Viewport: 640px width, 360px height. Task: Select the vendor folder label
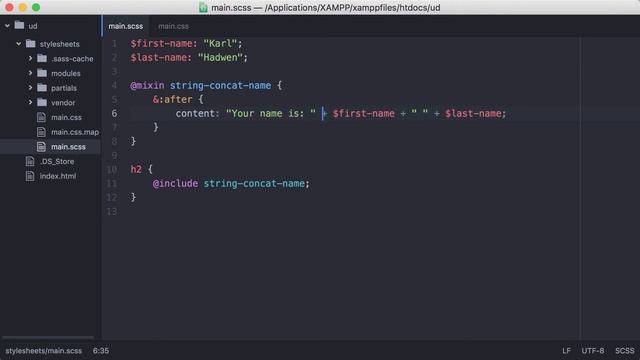click(63, 103)
